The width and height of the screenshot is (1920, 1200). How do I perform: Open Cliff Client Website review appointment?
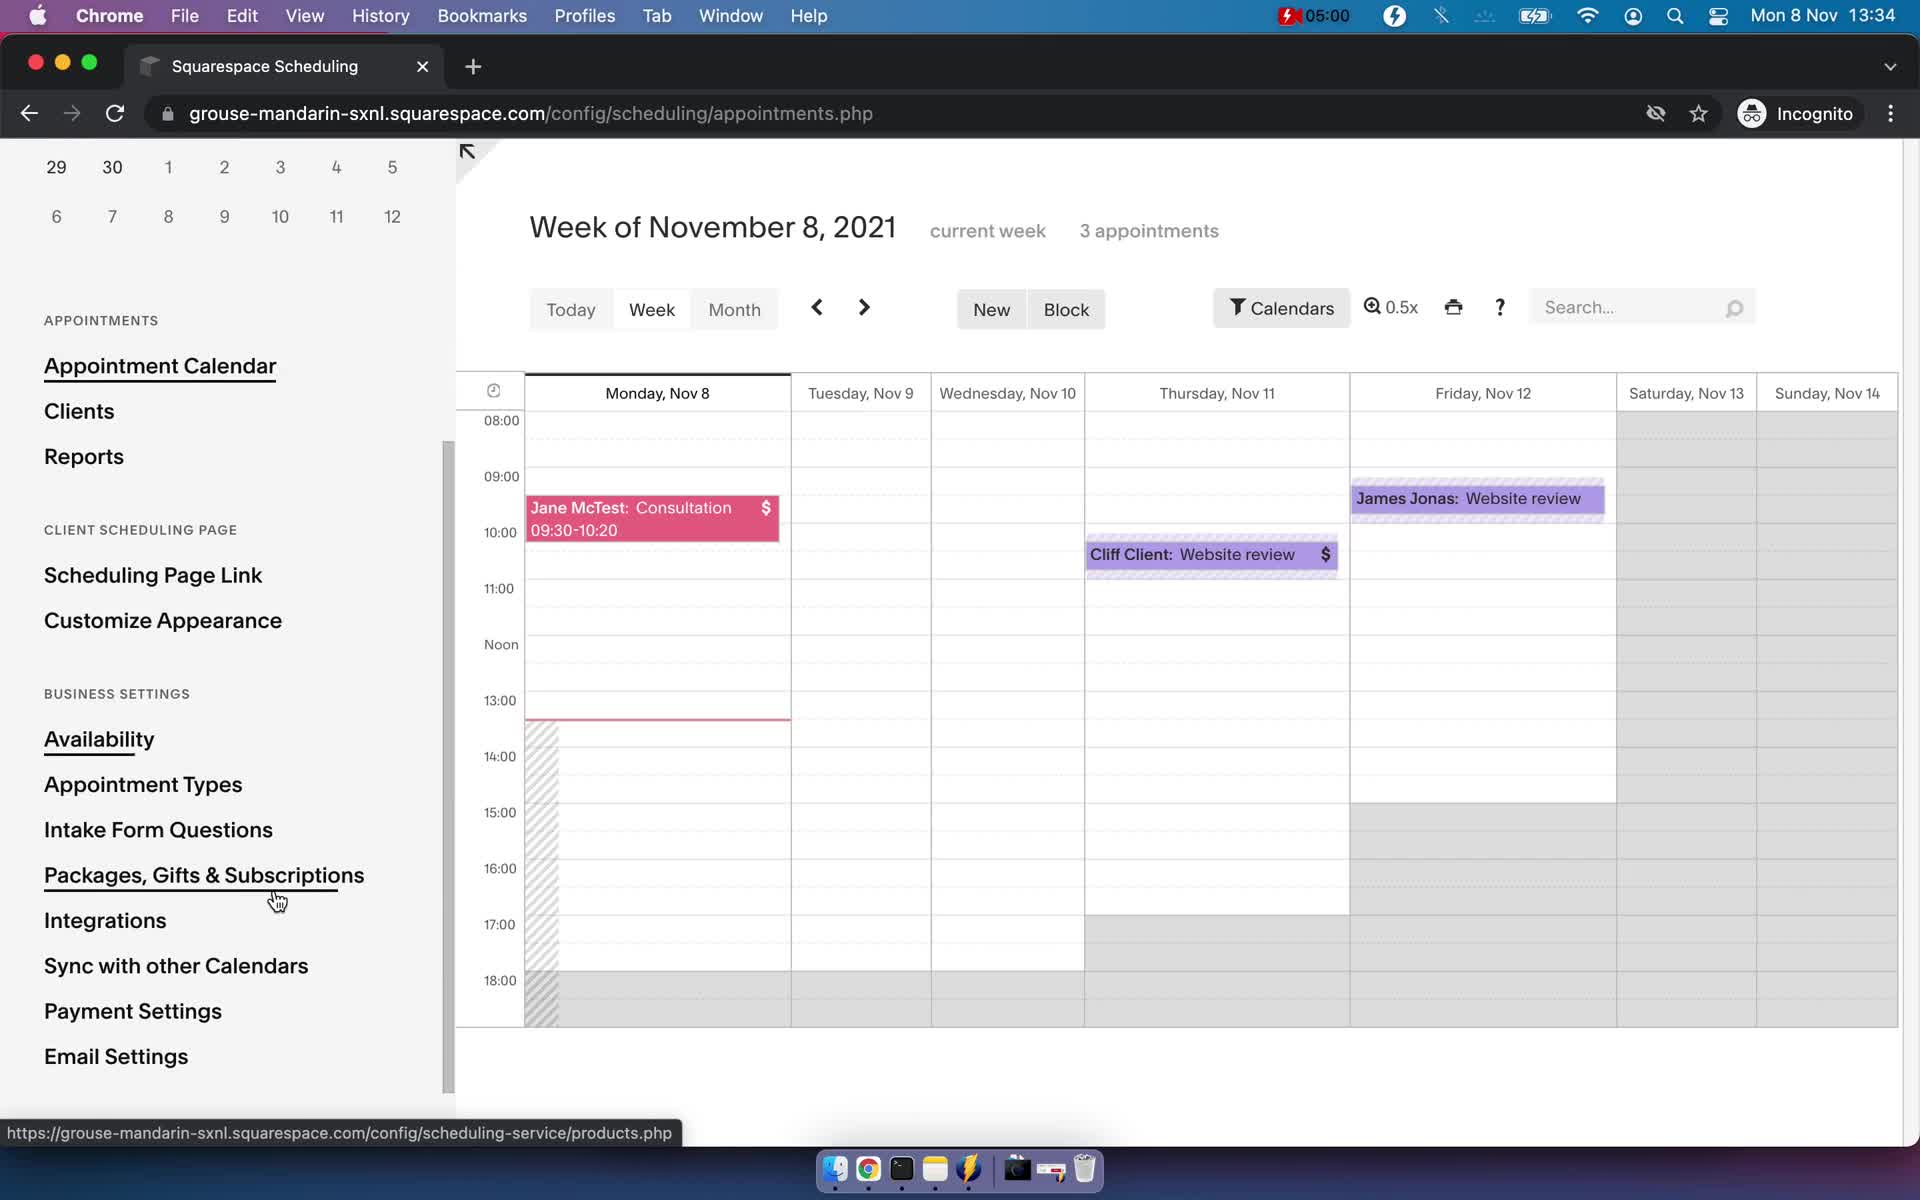click(1211, 555)
